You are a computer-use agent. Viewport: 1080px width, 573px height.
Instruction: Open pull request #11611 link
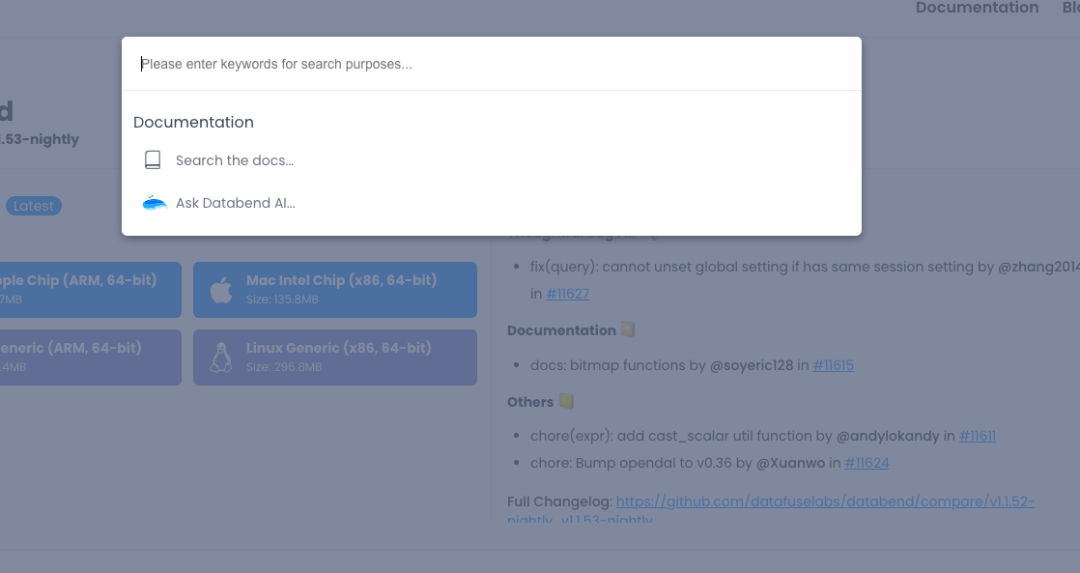pyautogui.click(x=977, y=436)
